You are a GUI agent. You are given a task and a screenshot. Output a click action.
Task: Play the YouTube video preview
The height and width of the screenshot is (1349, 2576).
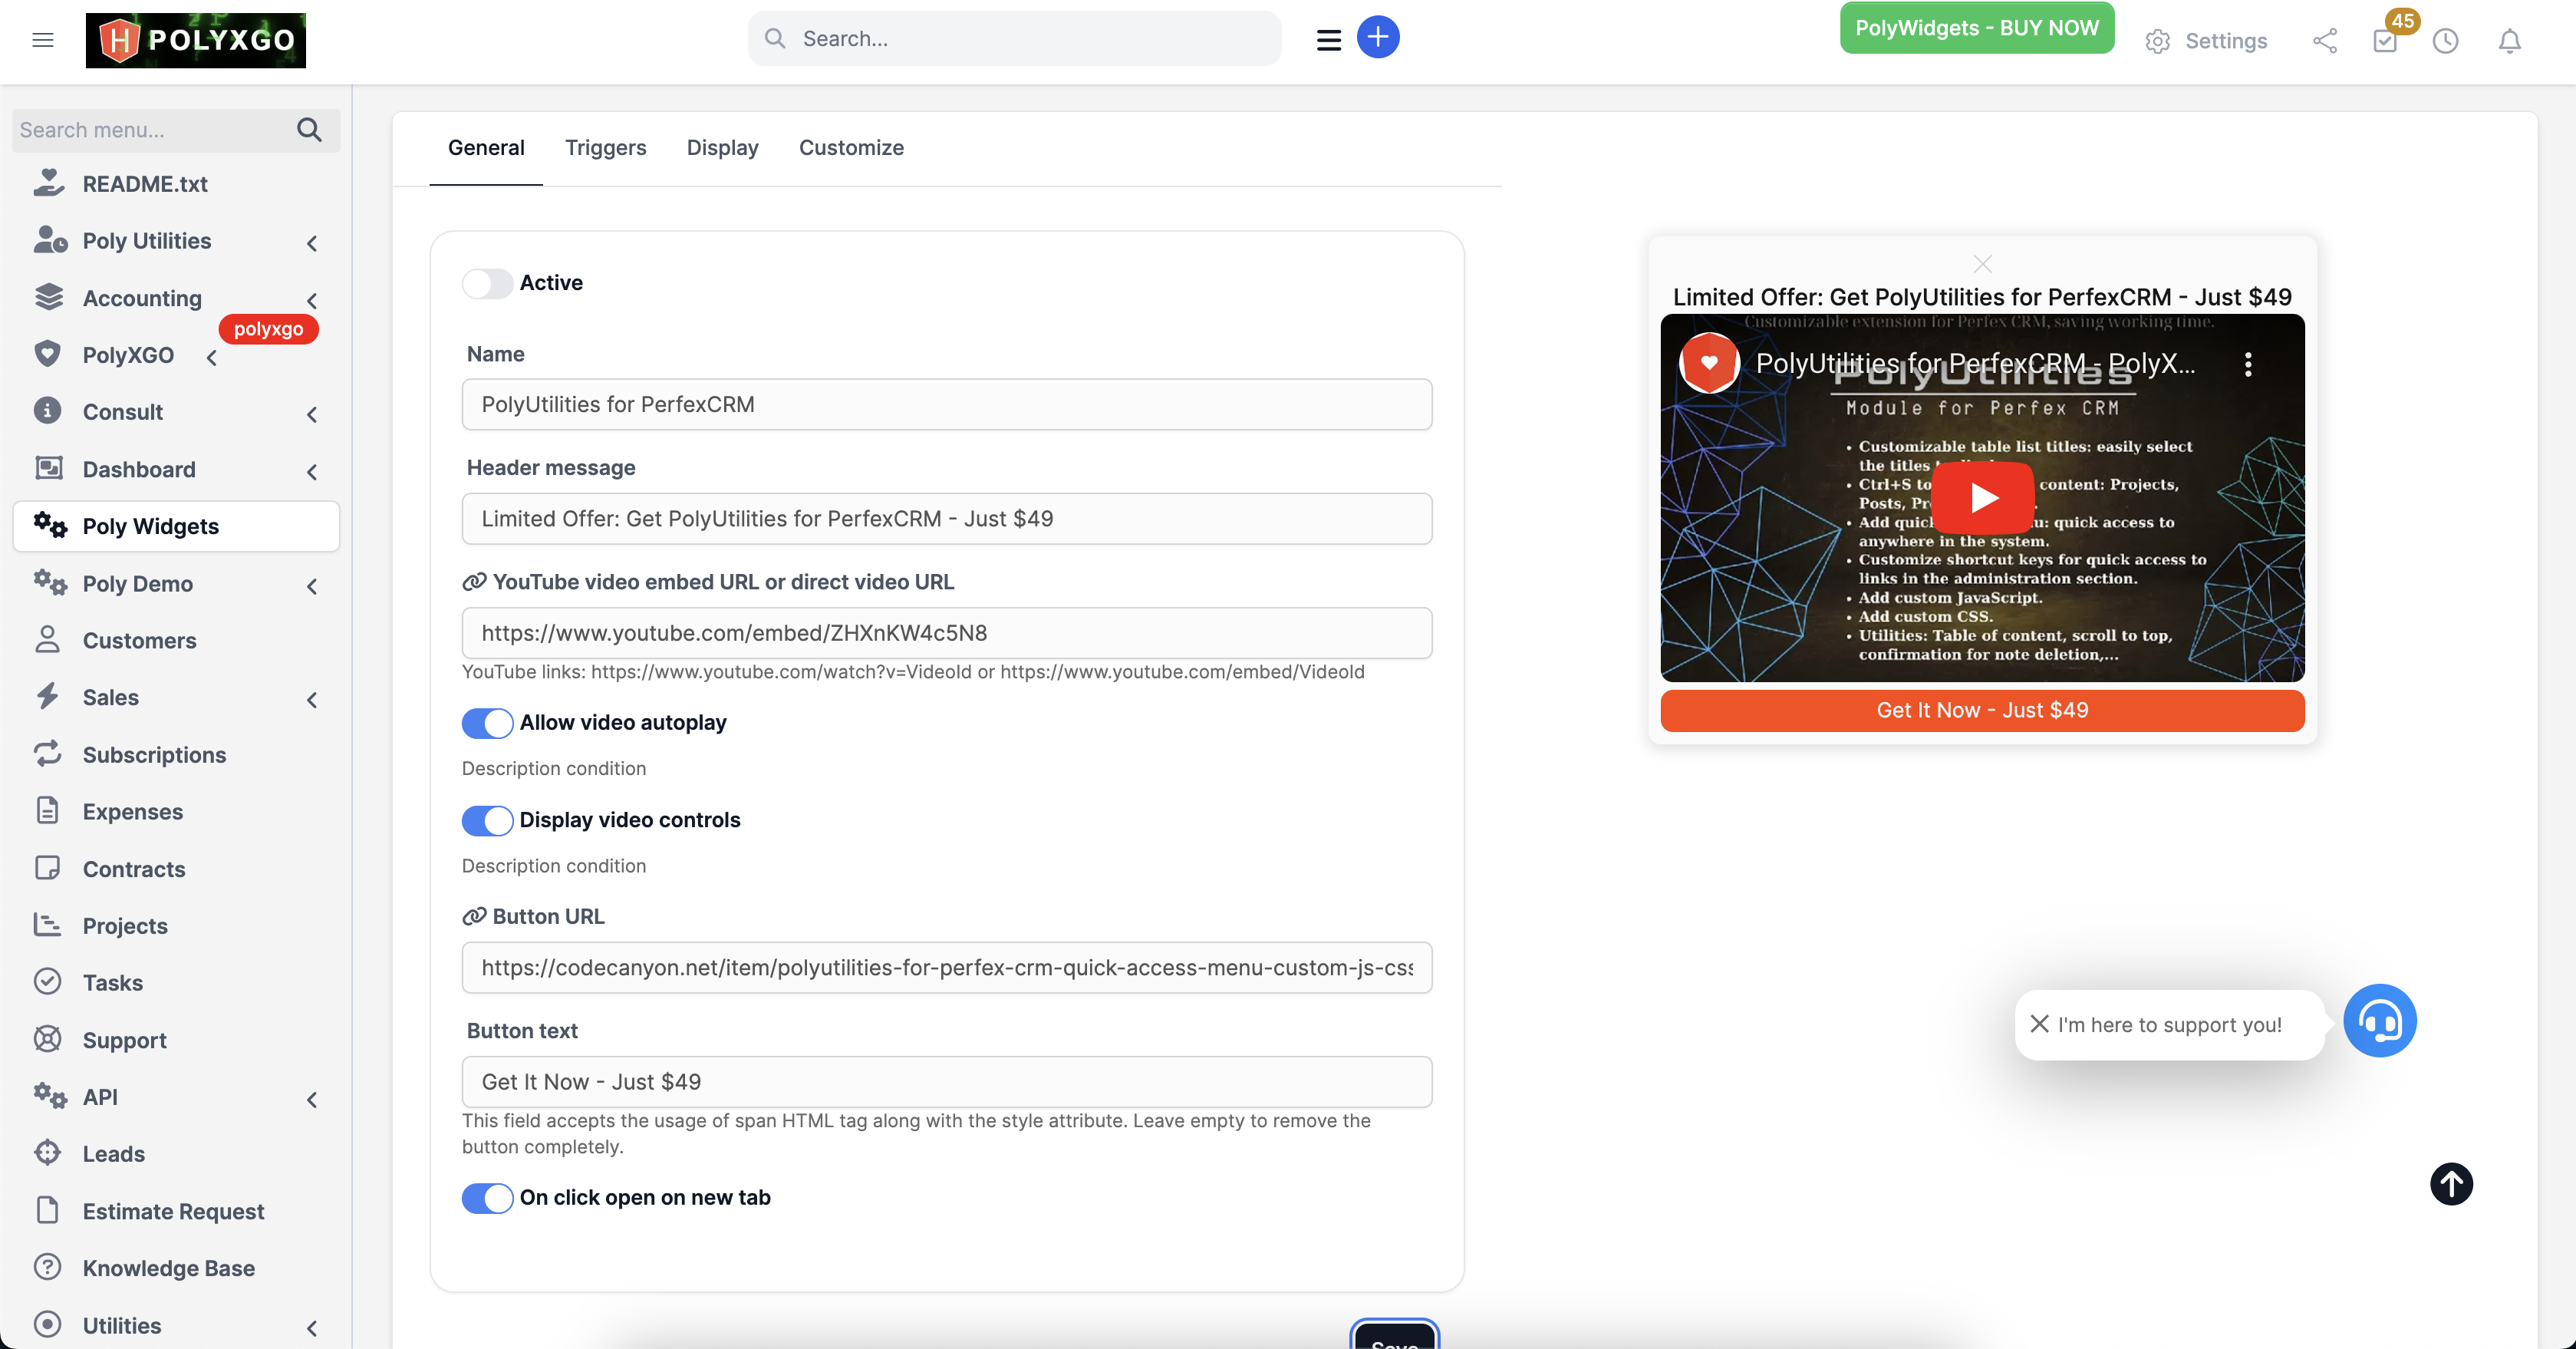(x=1982, y=498)
